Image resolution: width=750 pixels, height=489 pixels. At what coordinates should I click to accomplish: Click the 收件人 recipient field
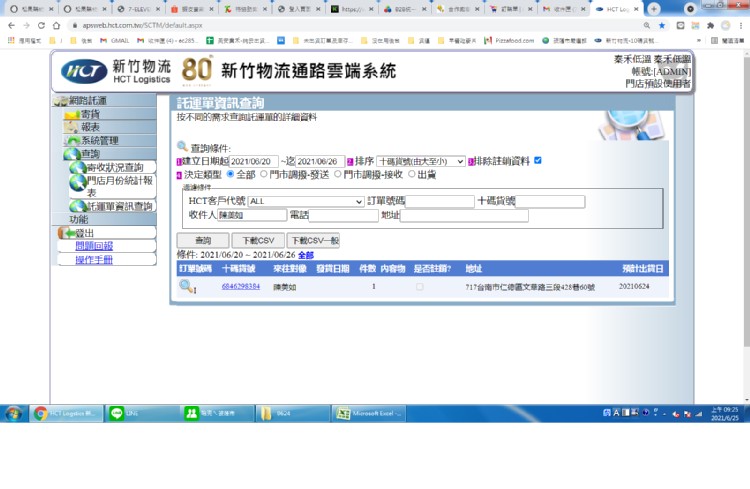click(x=252, y=215)
